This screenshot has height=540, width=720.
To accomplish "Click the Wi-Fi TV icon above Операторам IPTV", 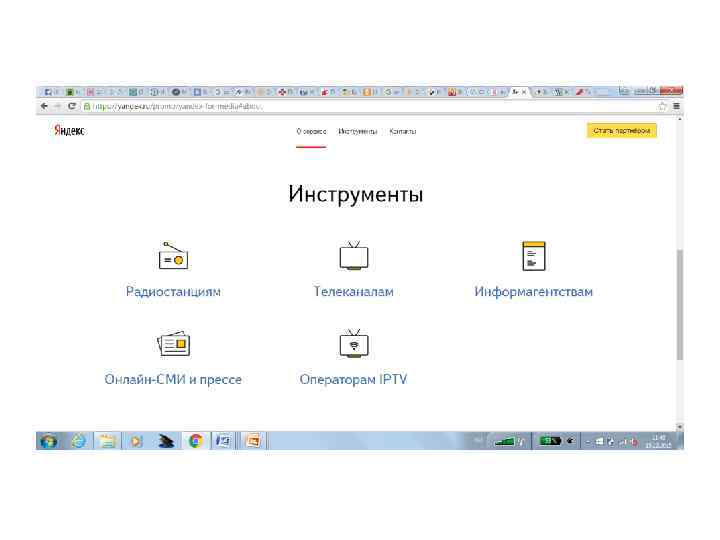I will tap(354, 343).
